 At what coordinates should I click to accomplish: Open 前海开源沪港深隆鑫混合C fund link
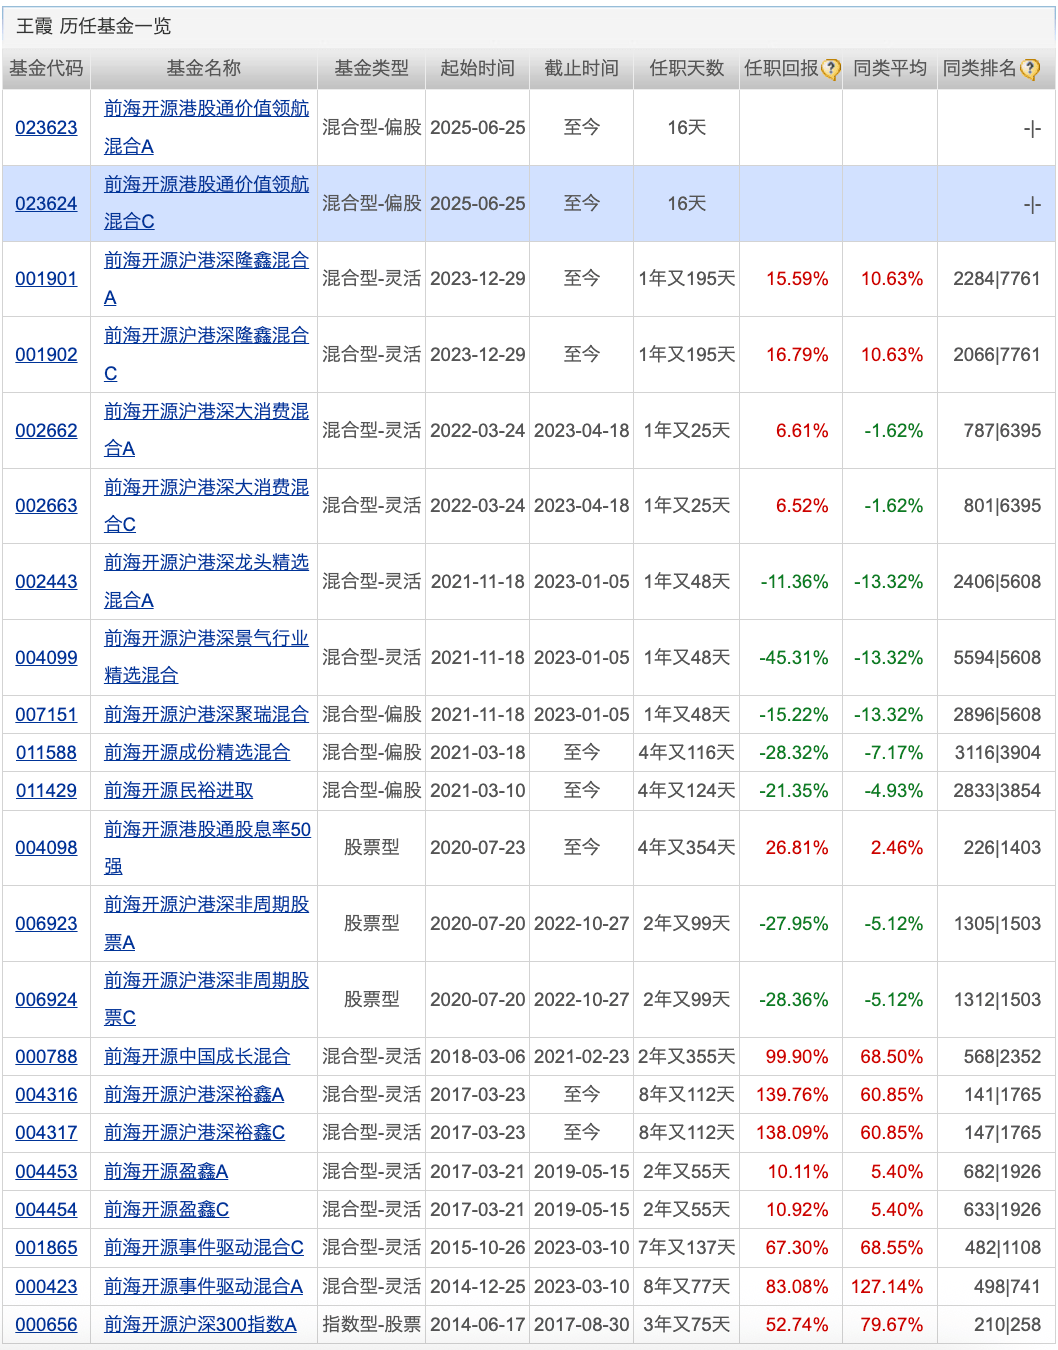[206, 354]
